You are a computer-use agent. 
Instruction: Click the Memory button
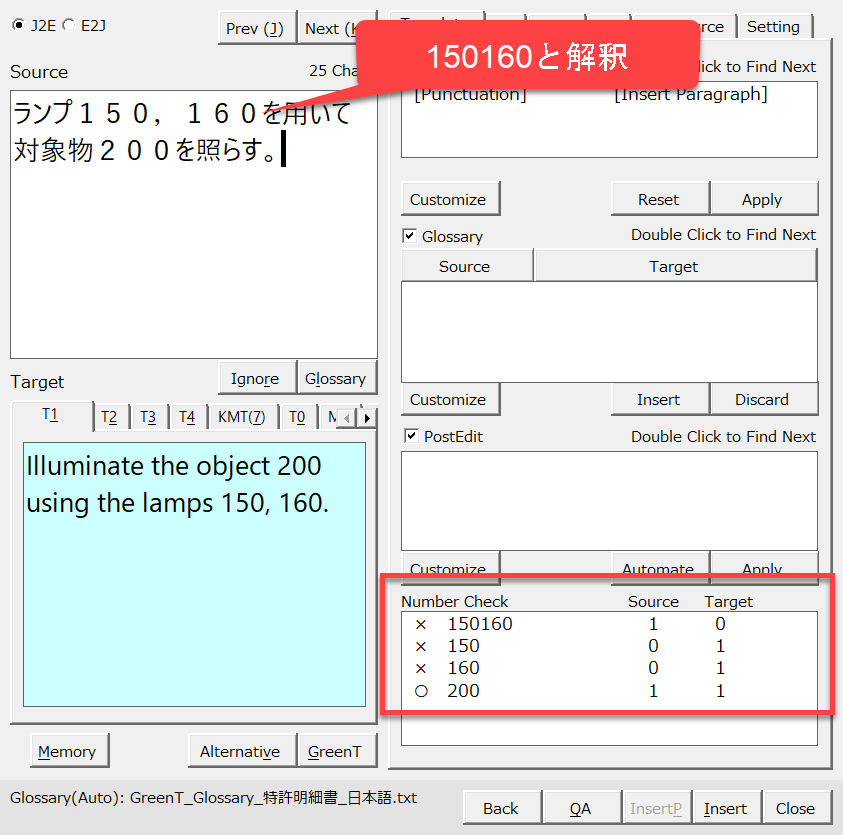point(67,751)
